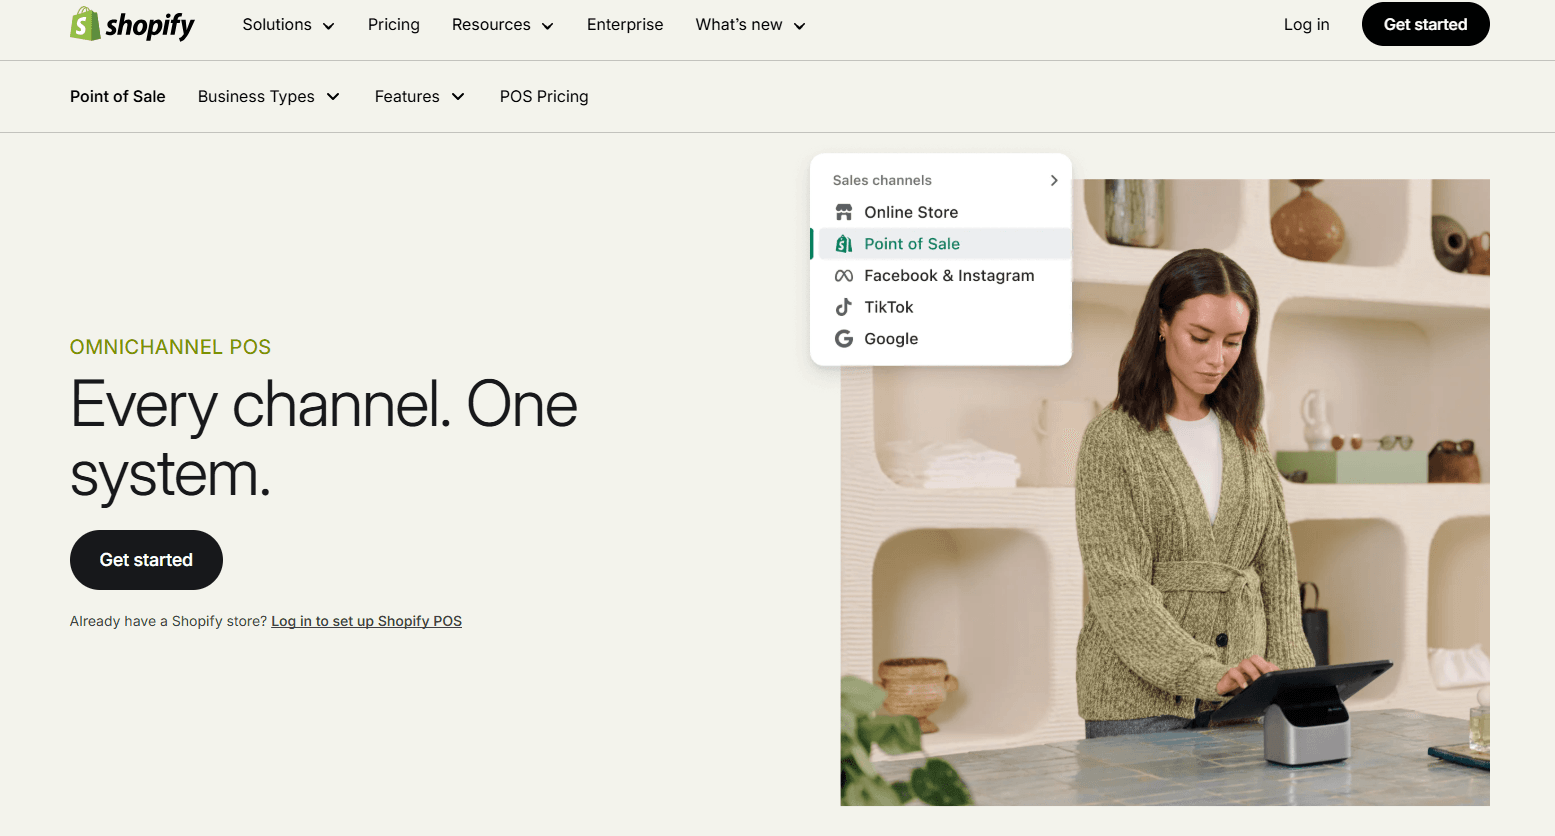
Task: Expand the Resources dropdown menu
Action: pos(502,25)
